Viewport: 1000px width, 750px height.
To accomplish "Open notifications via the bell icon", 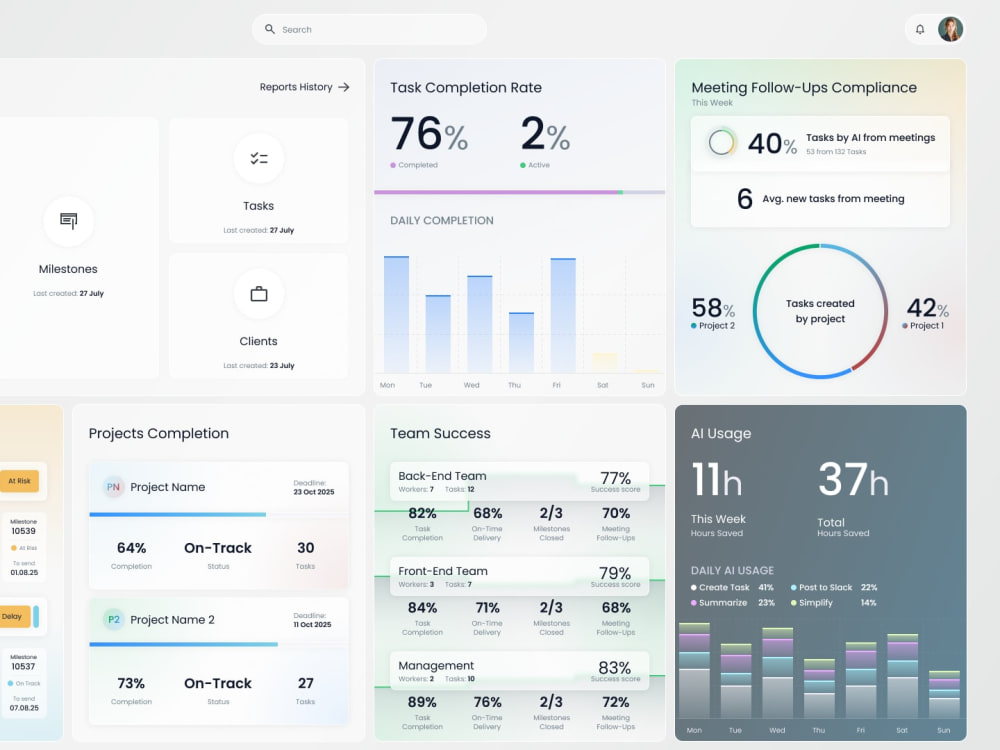I will tap(920, 29).
